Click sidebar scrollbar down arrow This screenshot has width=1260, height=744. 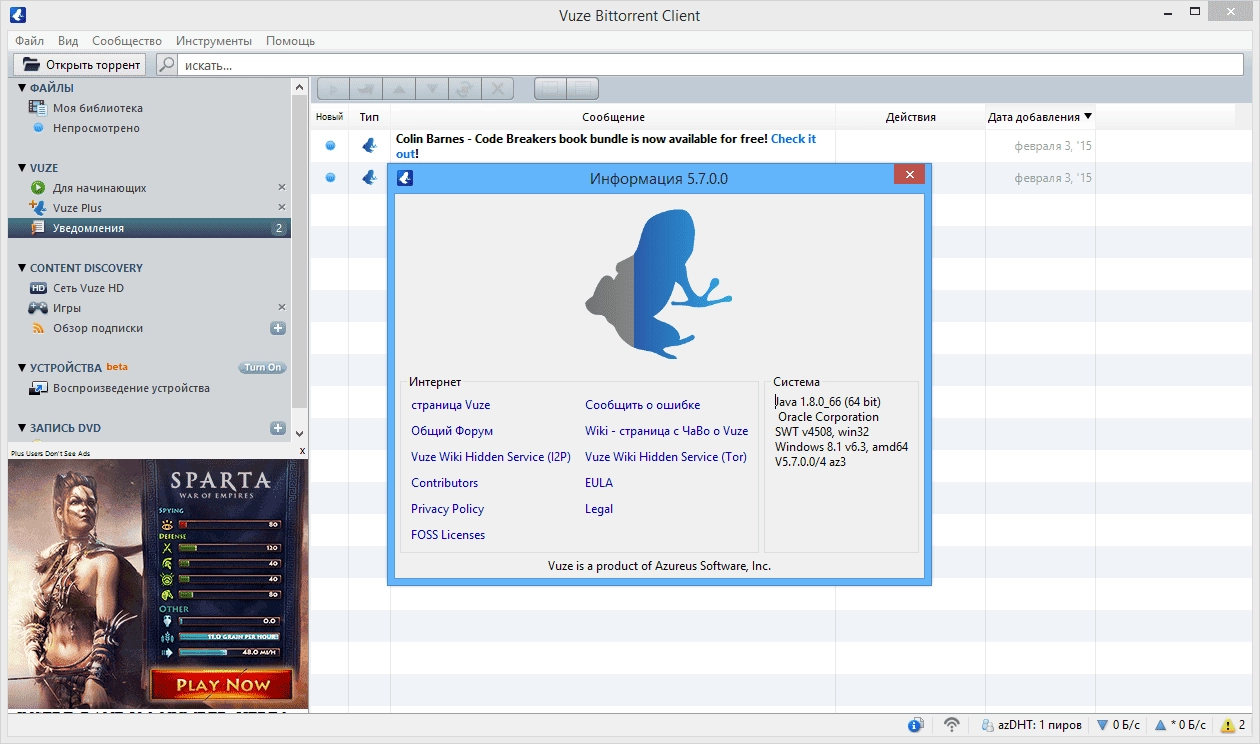[299, 433]
